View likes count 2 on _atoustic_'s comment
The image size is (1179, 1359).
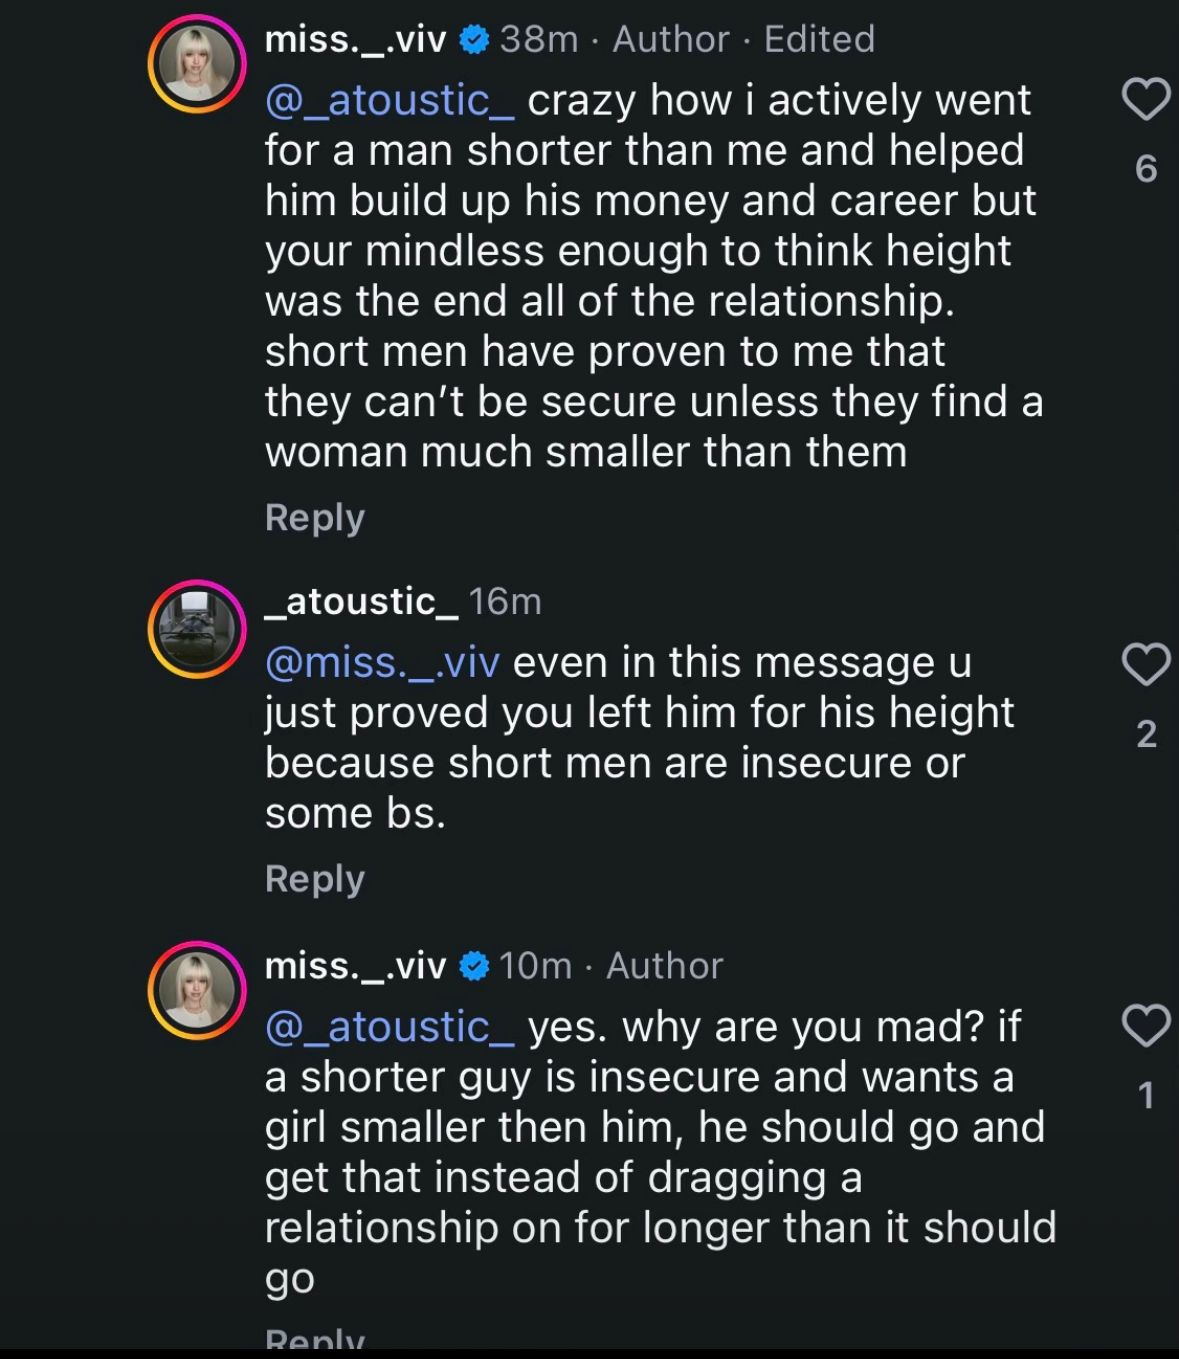[1146, 734]
